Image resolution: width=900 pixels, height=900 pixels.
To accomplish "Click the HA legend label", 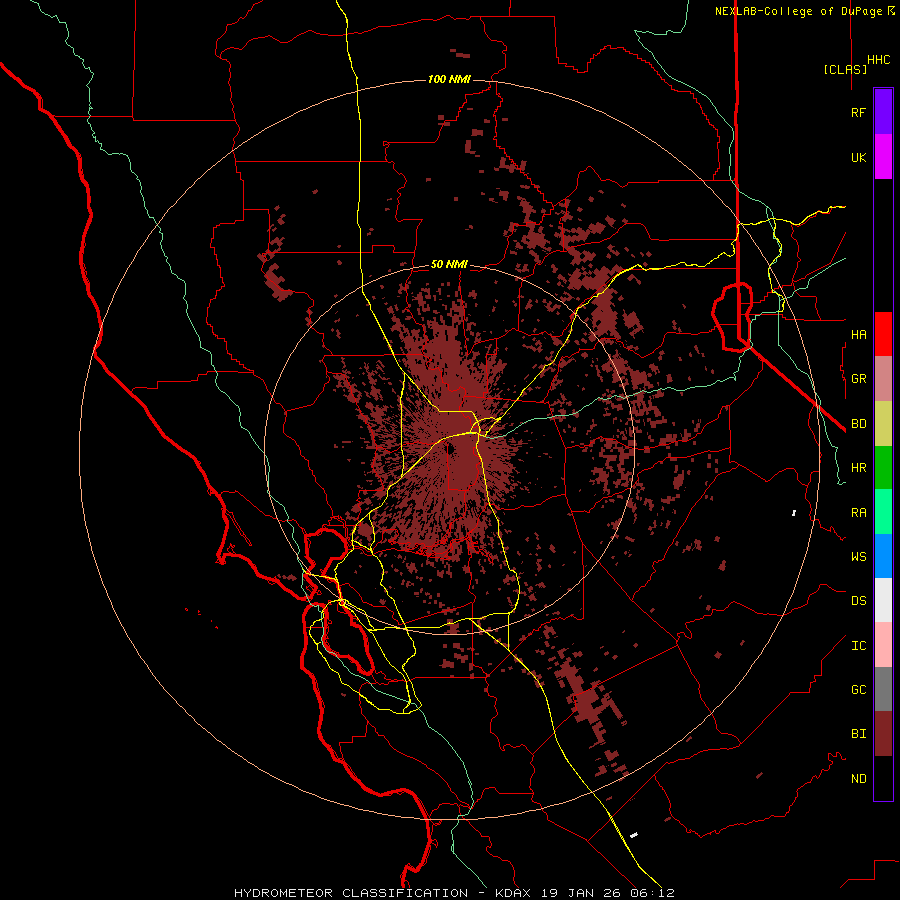I will click(x=858, y=334).
